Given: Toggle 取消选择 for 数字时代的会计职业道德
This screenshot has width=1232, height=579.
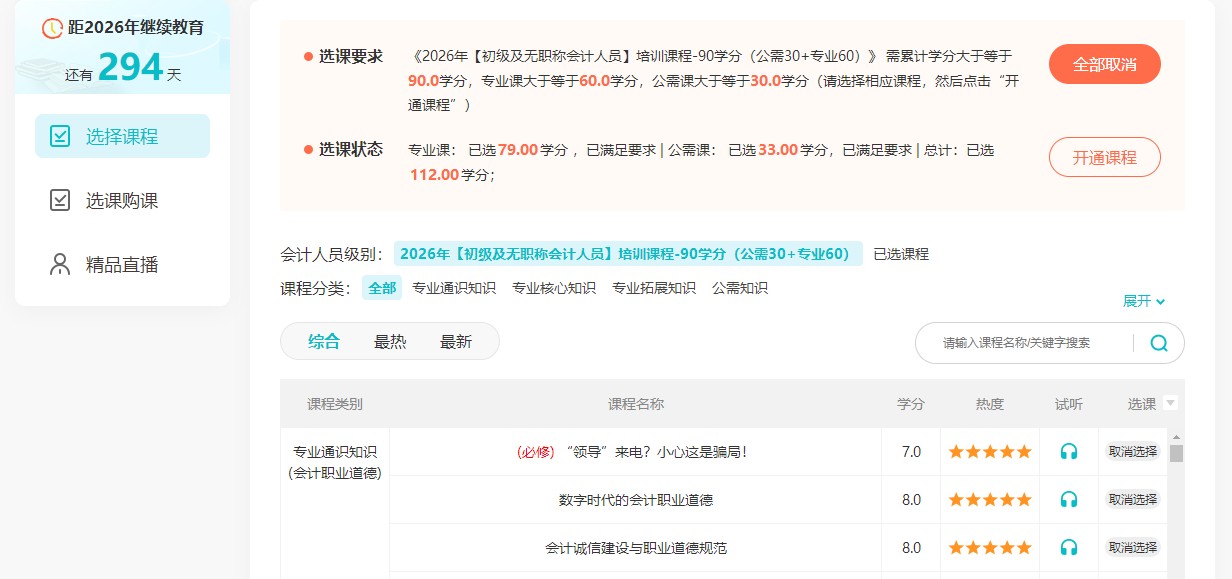Looking at the screenshot, I should pyautogui.click(x=1132, y=500).
